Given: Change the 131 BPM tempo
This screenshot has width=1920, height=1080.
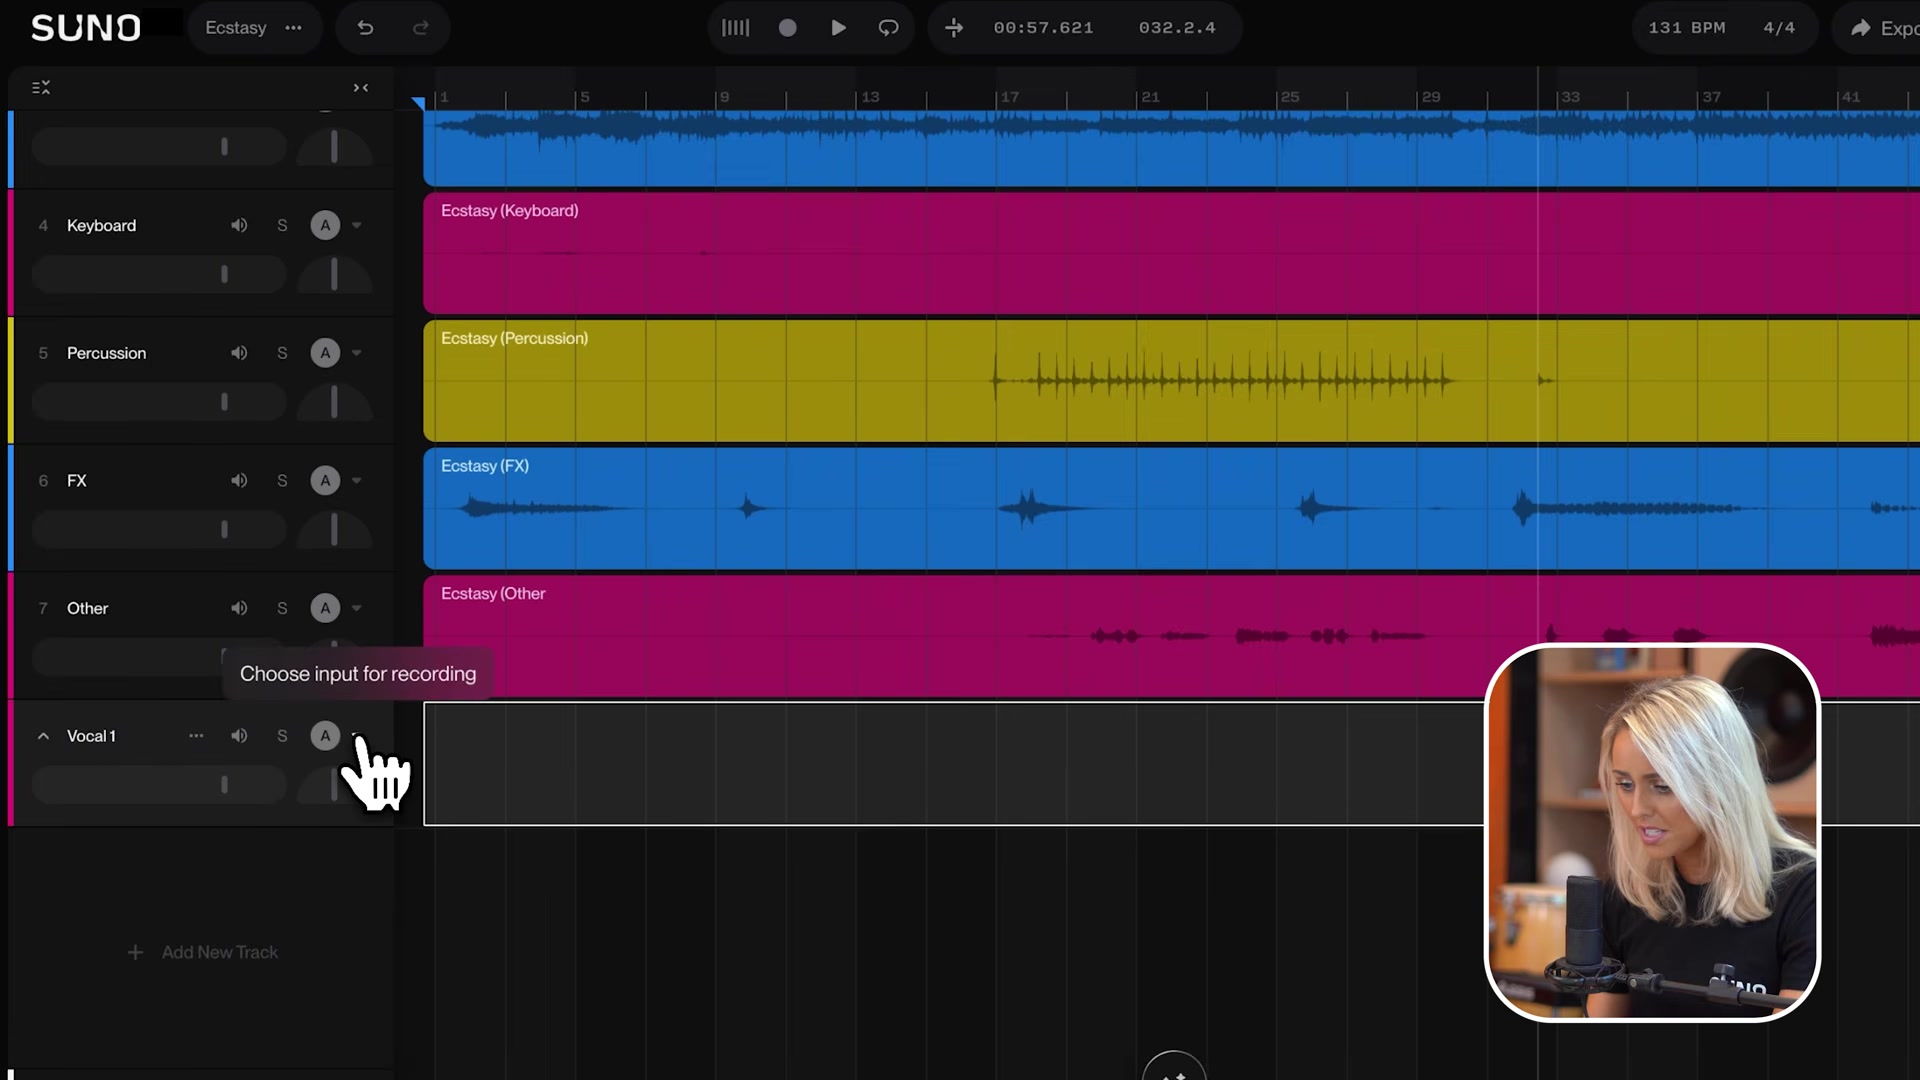Looking at the screenshot, I should point(1687,28).
